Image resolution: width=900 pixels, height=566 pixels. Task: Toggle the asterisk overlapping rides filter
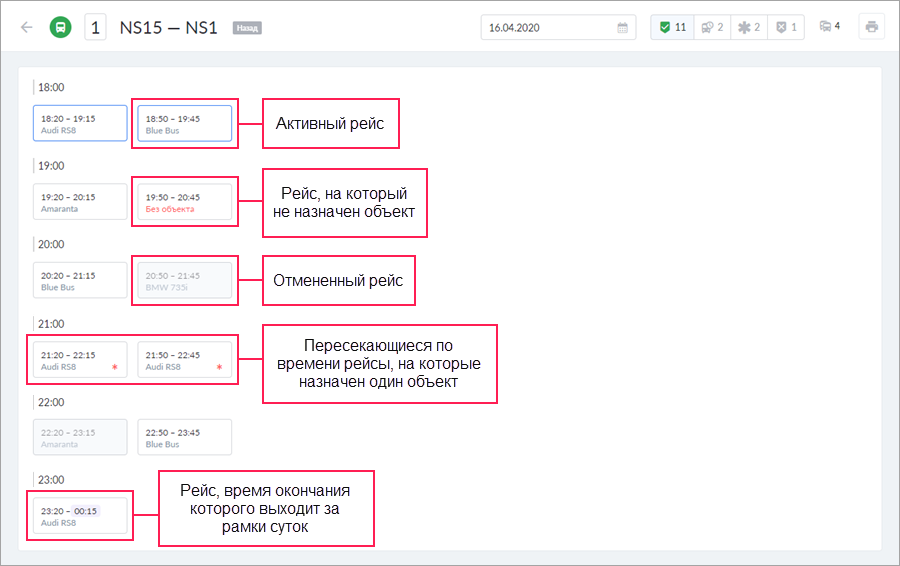(x=749, y=27)
